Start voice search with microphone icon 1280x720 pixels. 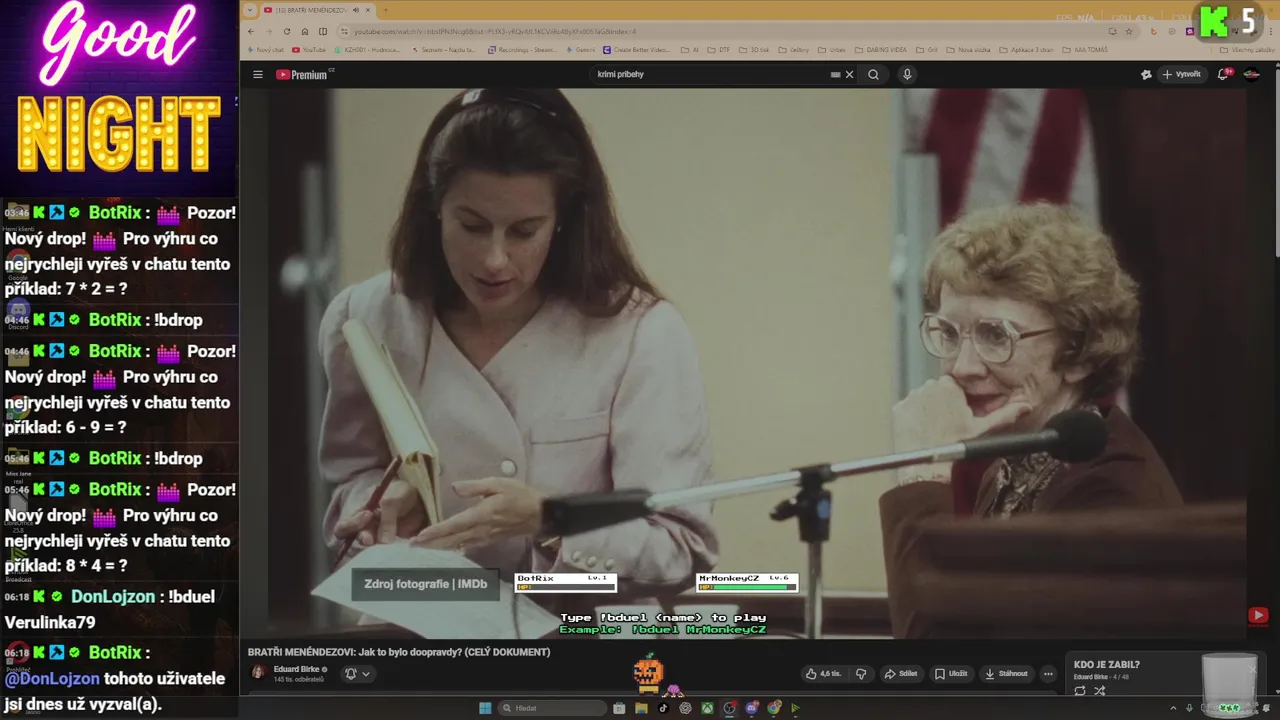click(x=907, y=75)
